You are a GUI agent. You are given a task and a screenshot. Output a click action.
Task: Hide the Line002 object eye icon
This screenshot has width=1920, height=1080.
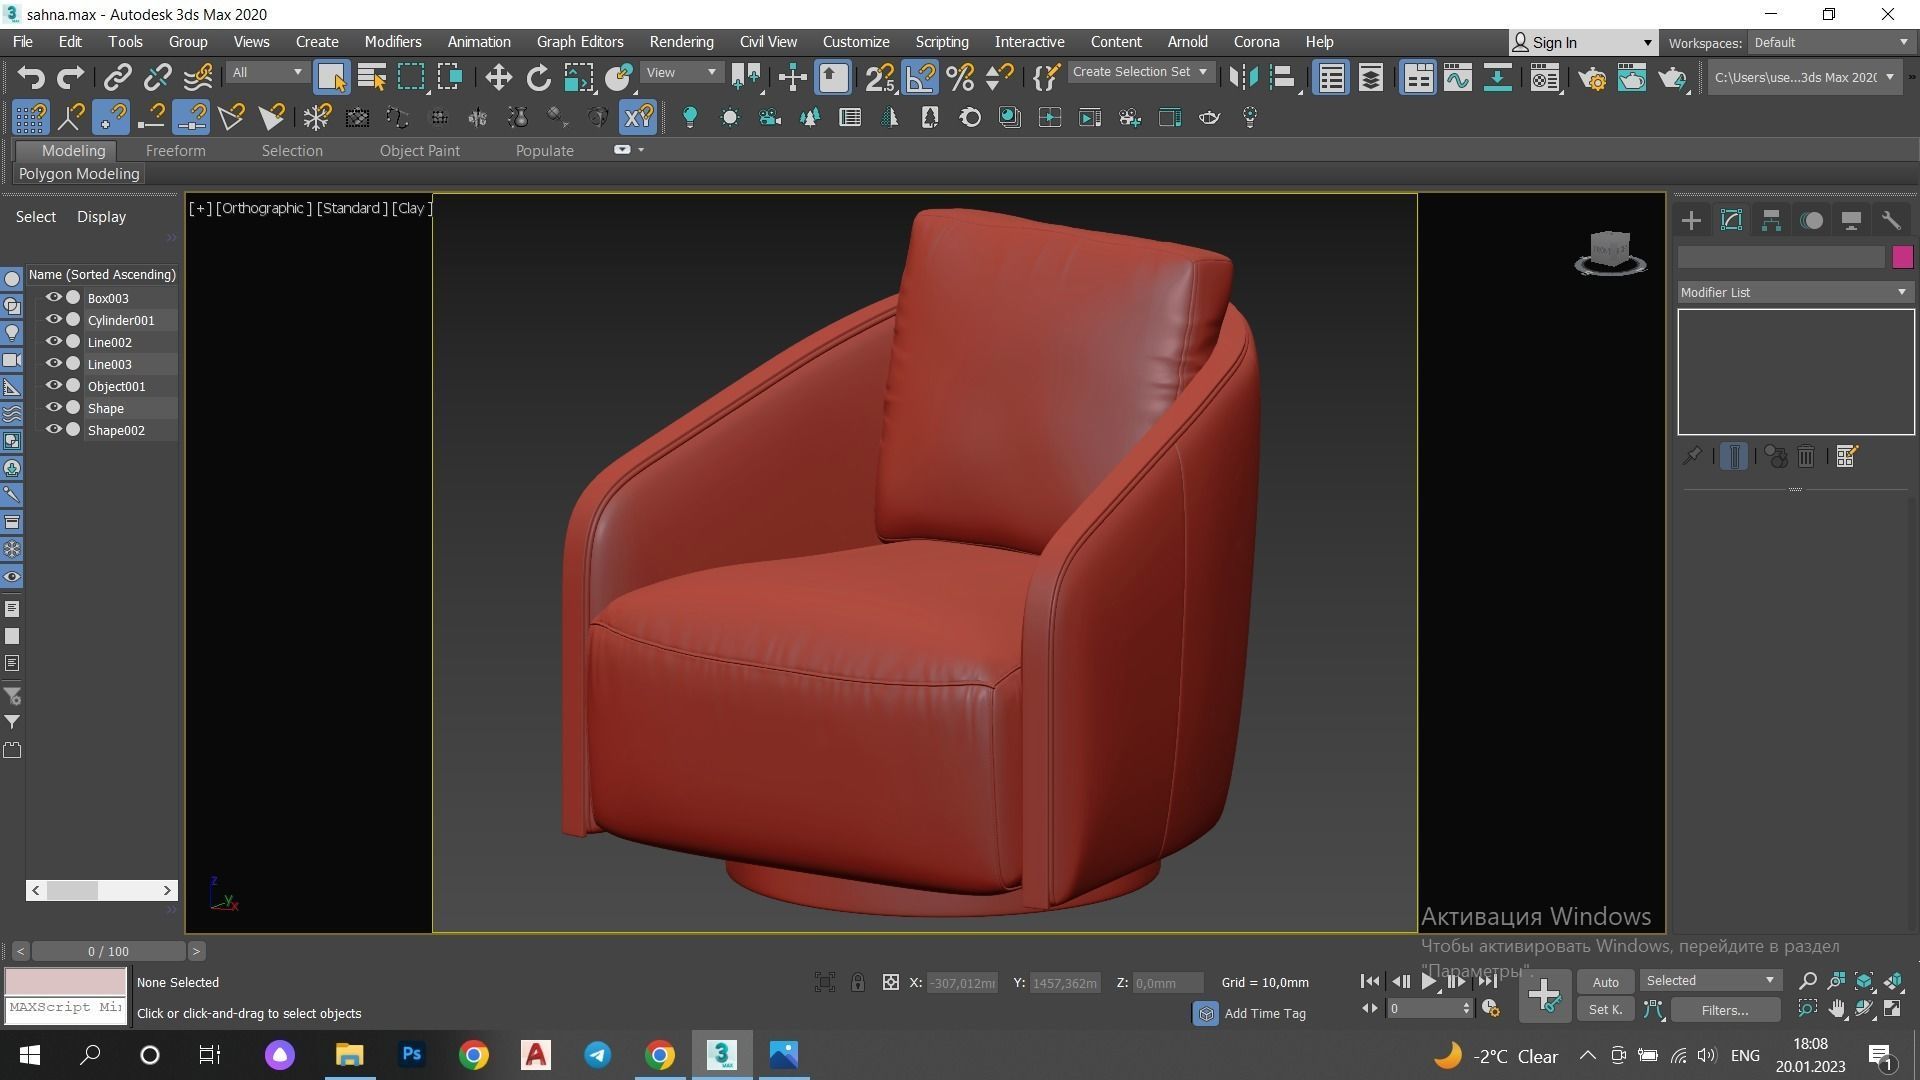tap(54, 342)
